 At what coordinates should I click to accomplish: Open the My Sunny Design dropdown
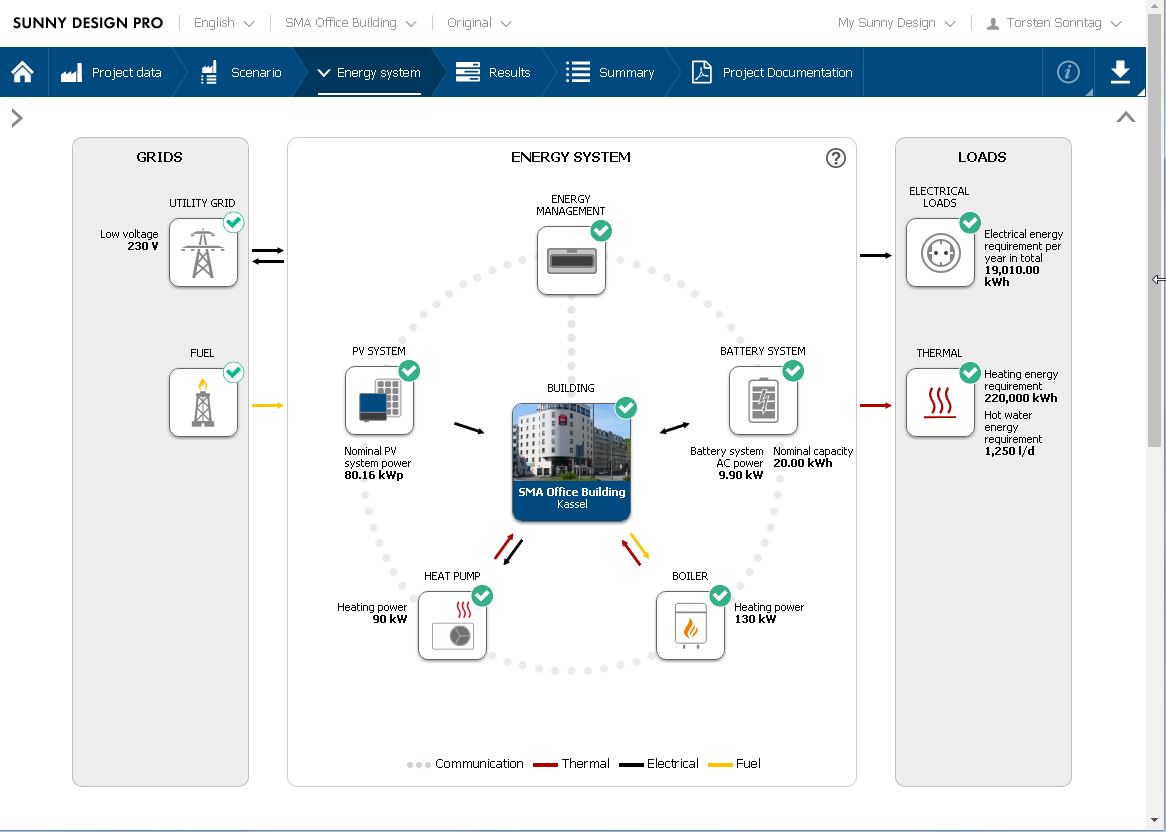point(896,23)
